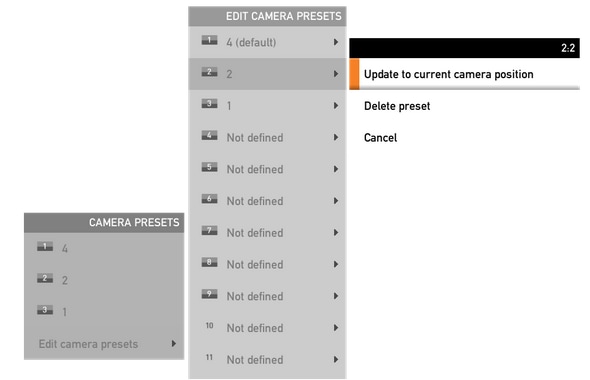Expand arrow for preset 11 Not defined
Viewport: 590px width, 380px height.
[x=336, y=359]
